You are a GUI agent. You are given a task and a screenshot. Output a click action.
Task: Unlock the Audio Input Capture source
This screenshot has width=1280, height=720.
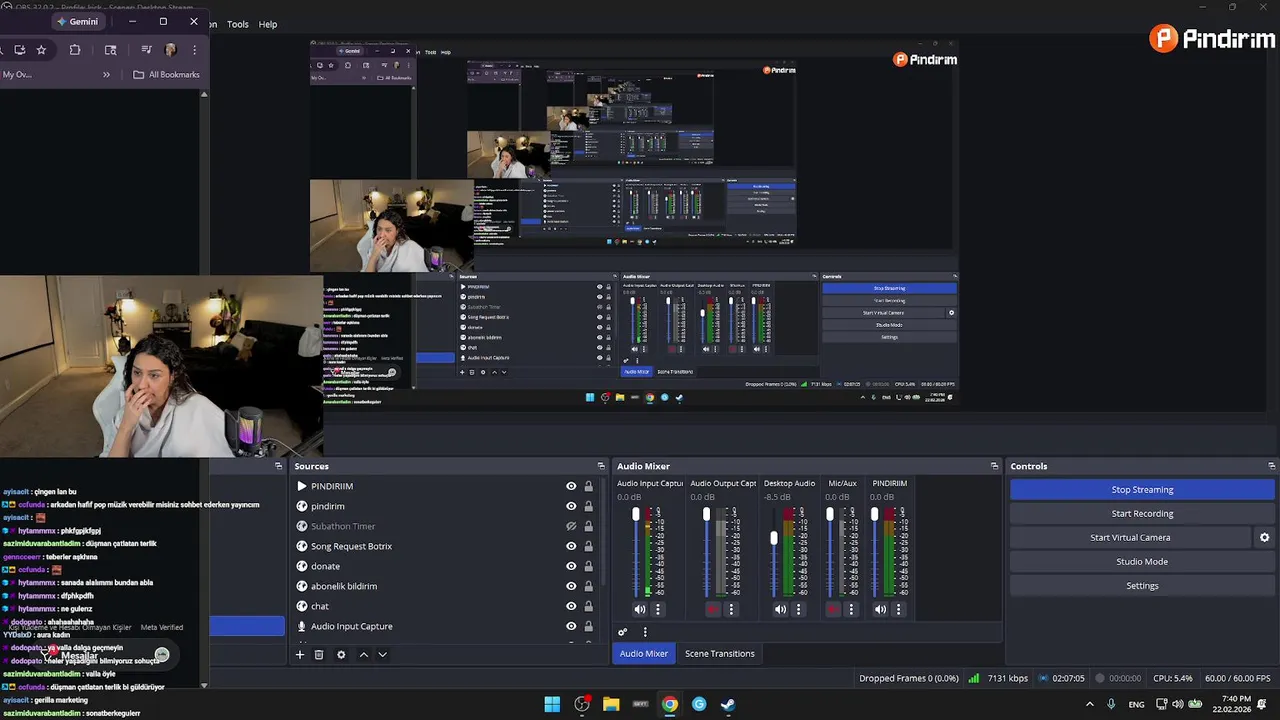click(x=588, y=626)
